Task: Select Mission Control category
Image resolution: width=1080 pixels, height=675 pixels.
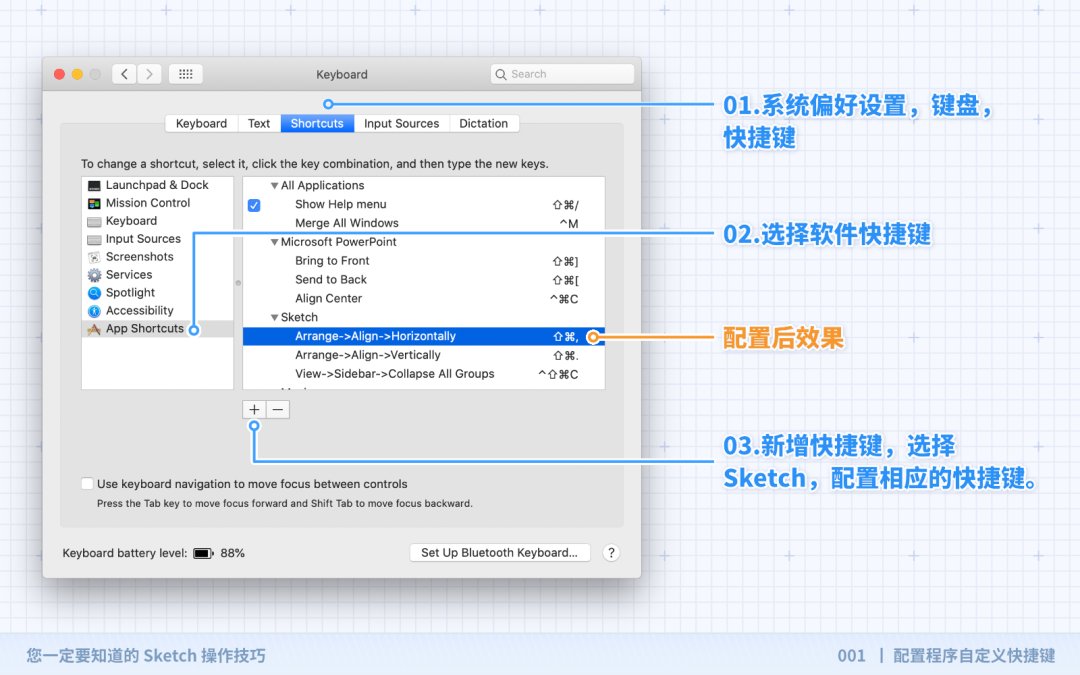Action: [x=158, y=203]
